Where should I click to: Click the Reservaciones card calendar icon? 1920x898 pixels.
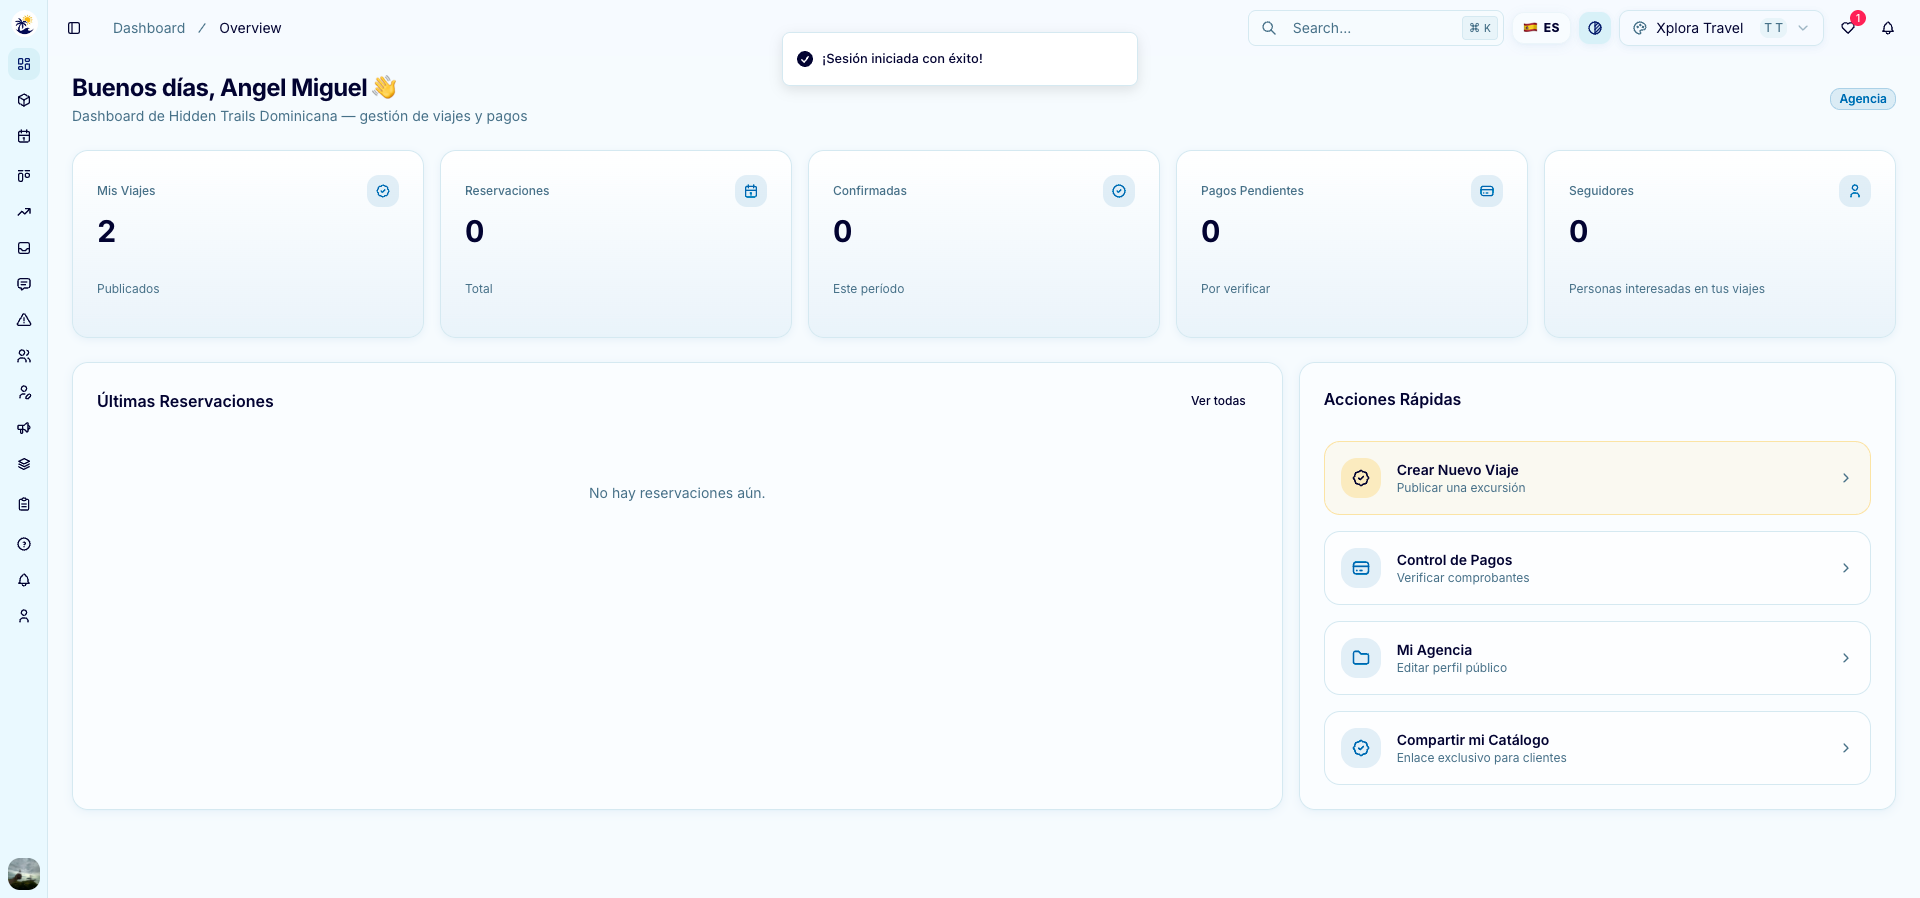pos(751,191)
